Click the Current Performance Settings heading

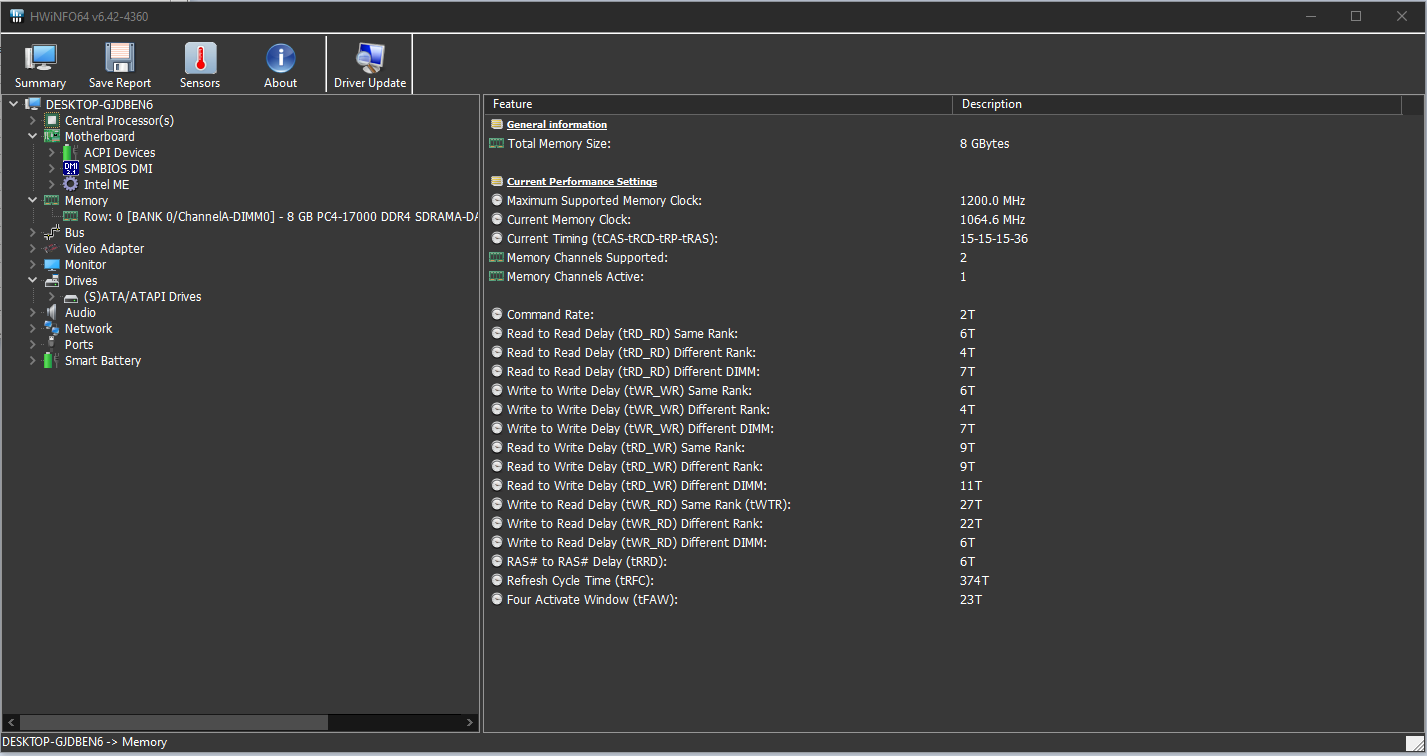(582, 182)
